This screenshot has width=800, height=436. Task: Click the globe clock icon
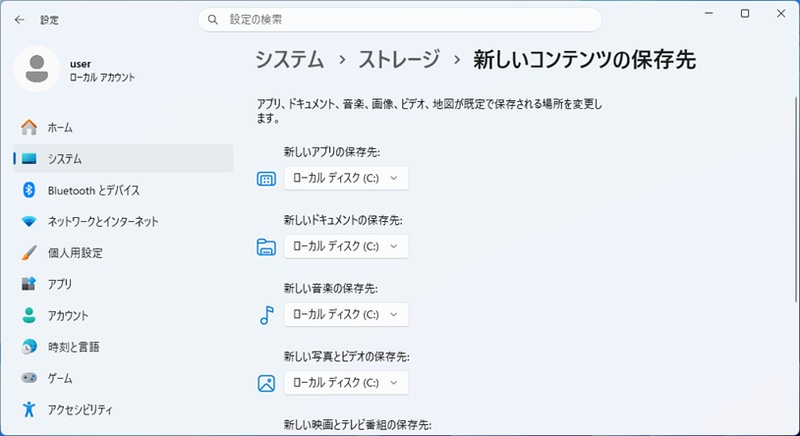[29, 347]
